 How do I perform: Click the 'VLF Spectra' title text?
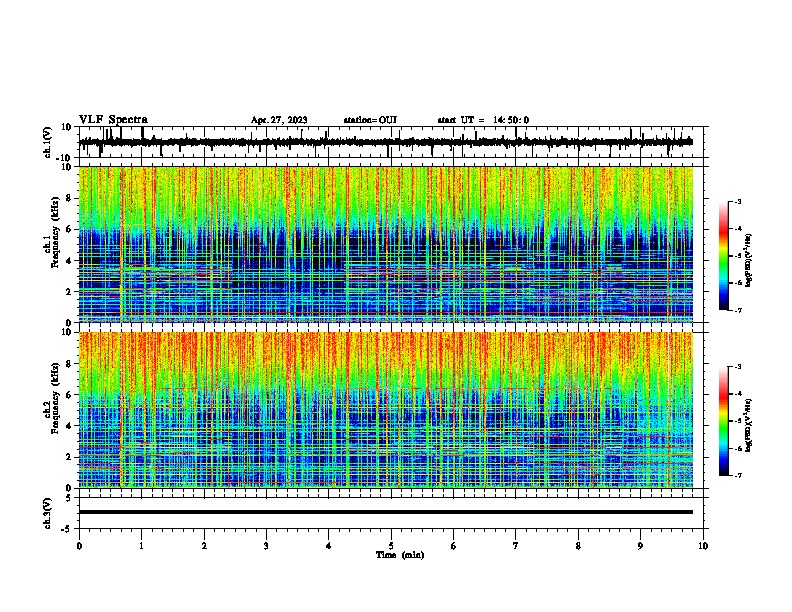pyautogui.click(x=113, y=120)
